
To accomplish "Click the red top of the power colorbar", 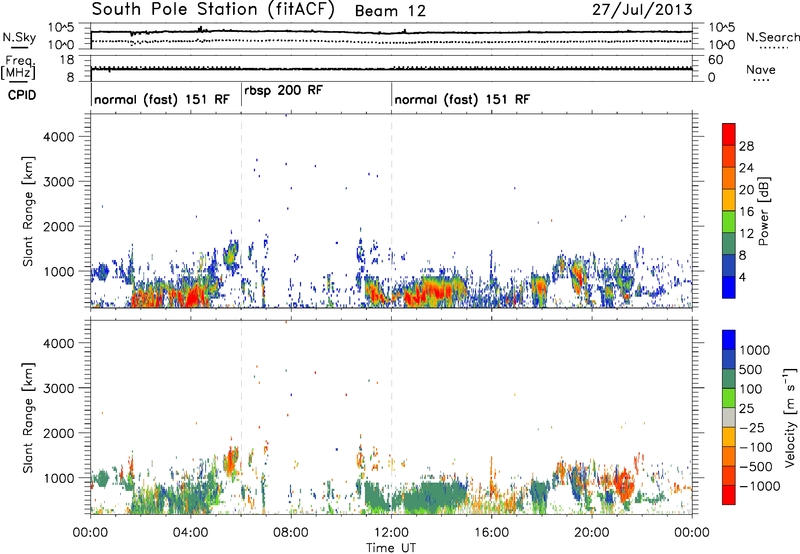I will [729, 135].
